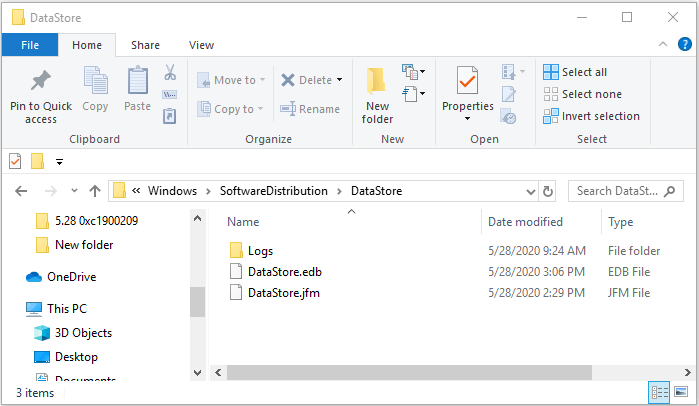Click Select all button
The image size is (699, 406).
(x=575, y=72)
